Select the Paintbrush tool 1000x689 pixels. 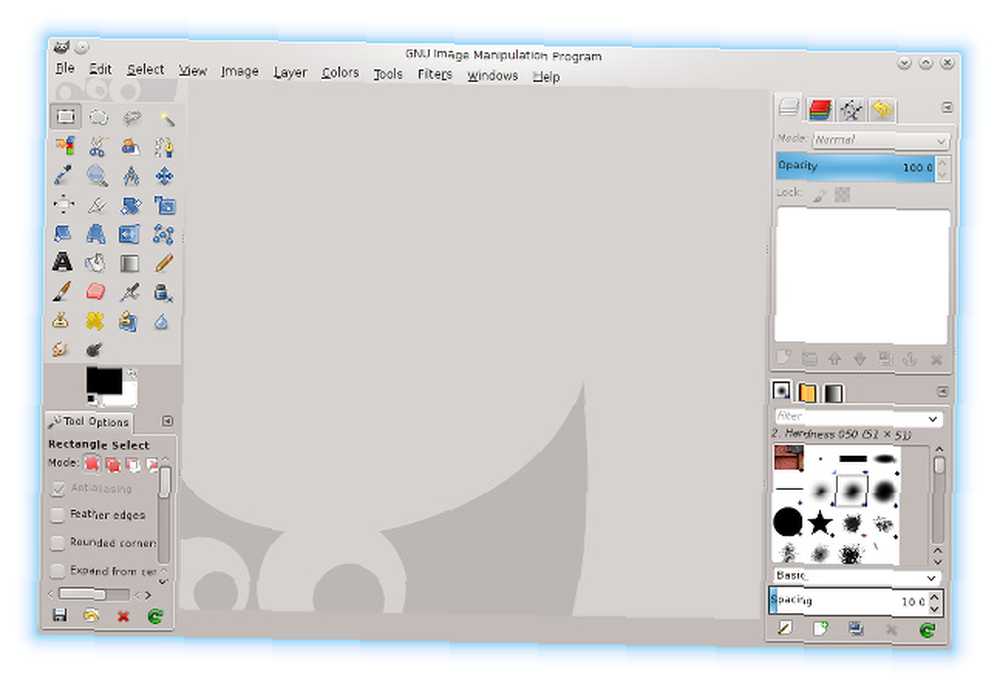pyautogui.click(x=61, y=292)
